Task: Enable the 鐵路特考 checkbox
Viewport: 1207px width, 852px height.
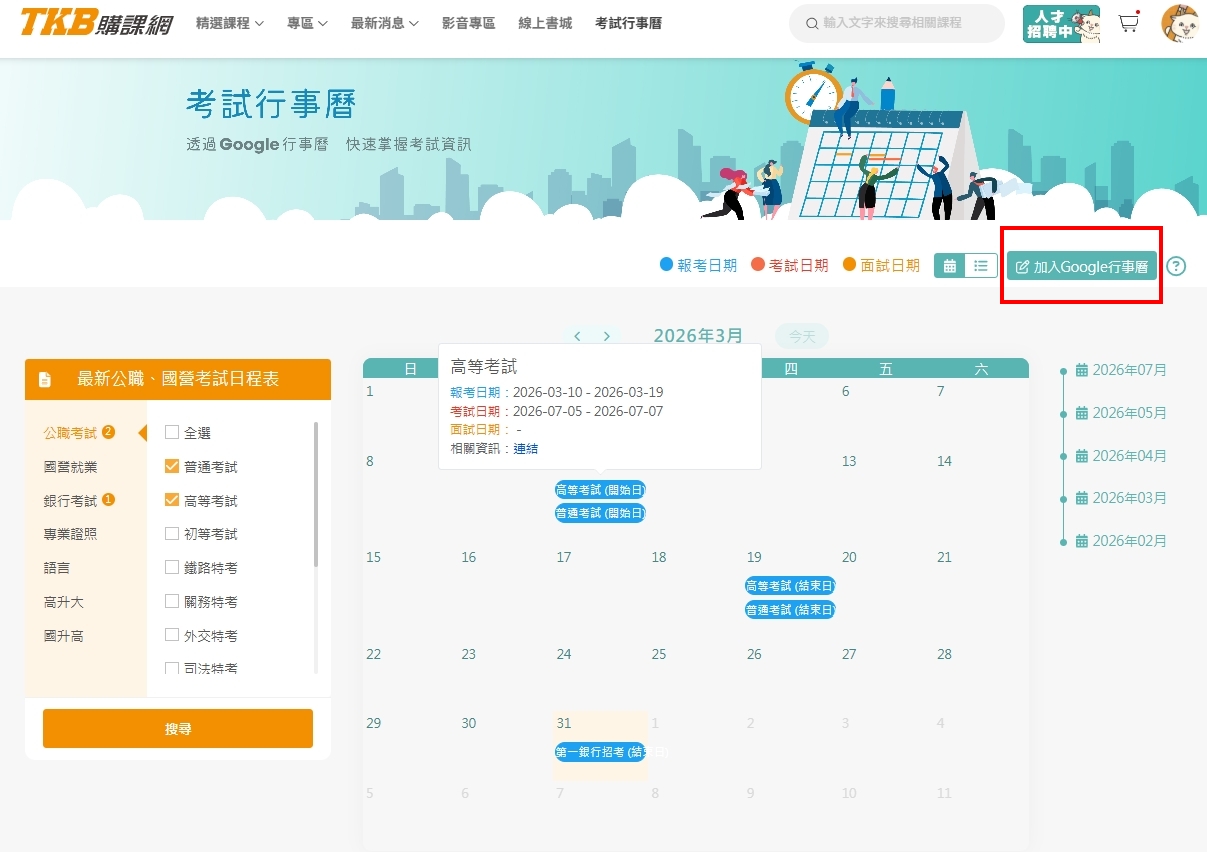Action: (x=172, y=567)
